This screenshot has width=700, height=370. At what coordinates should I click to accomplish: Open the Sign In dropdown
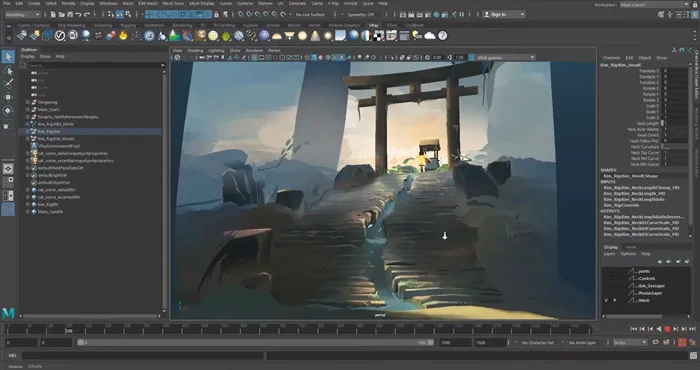pyautogui.click(x=504, y=15)
